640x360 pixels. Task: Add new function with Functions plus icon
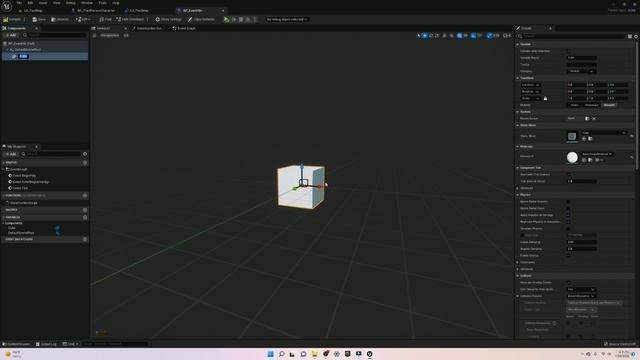point(85,196)
